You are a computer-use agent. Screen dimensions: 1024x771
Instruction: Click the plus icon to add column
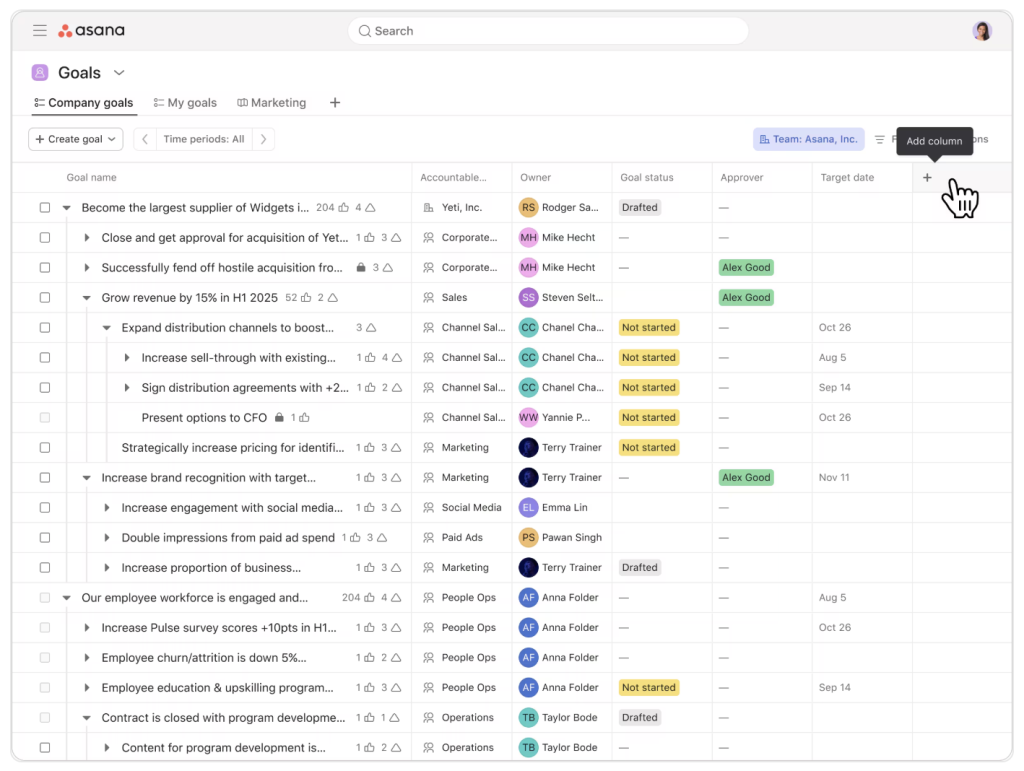coord(927,178)
